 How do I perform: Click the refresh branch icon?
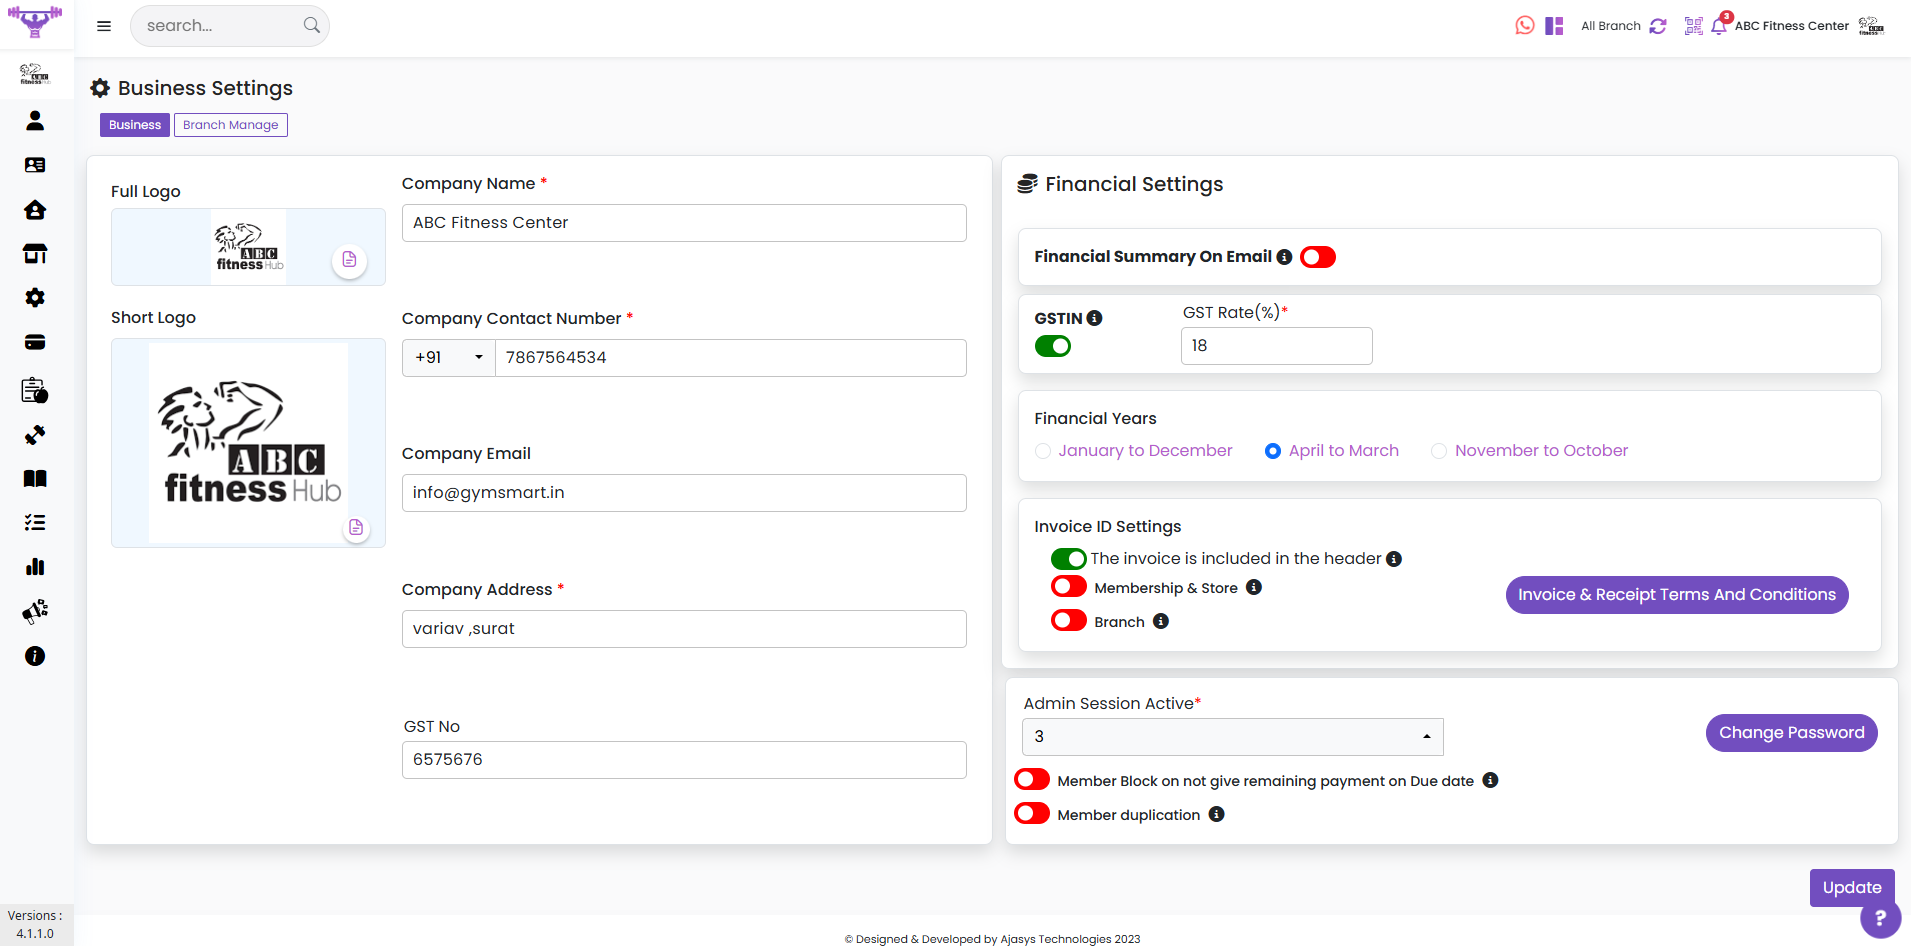pos(1658,26)
